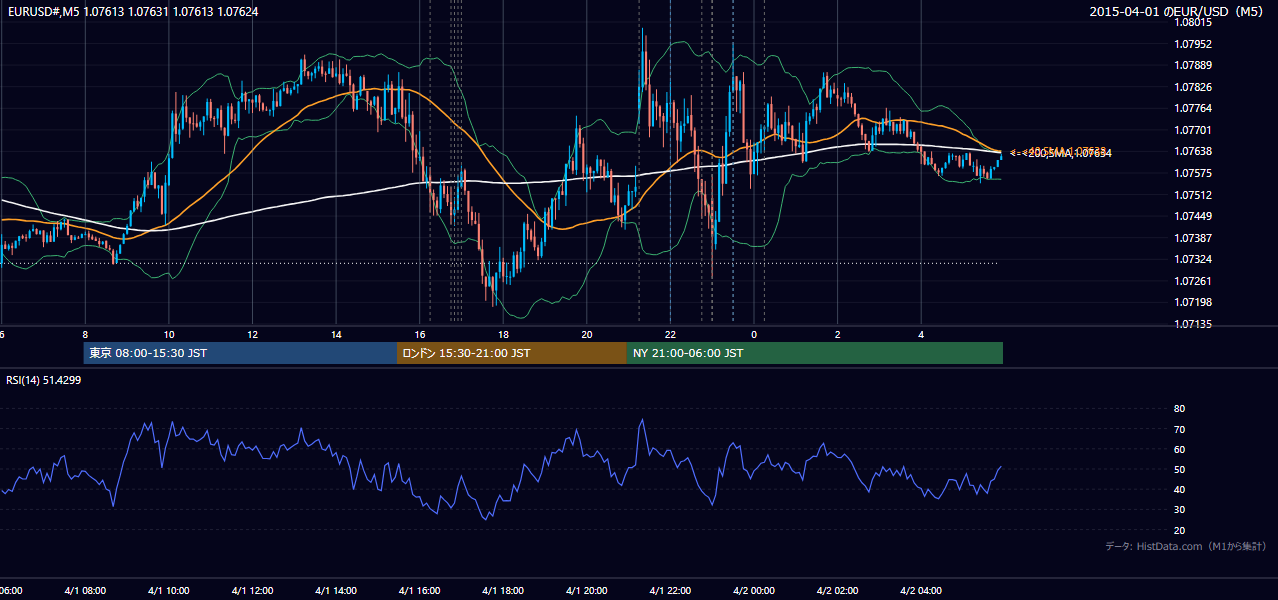
Task: Click the 4/2 00:00 time label
Action: point(754,591)
